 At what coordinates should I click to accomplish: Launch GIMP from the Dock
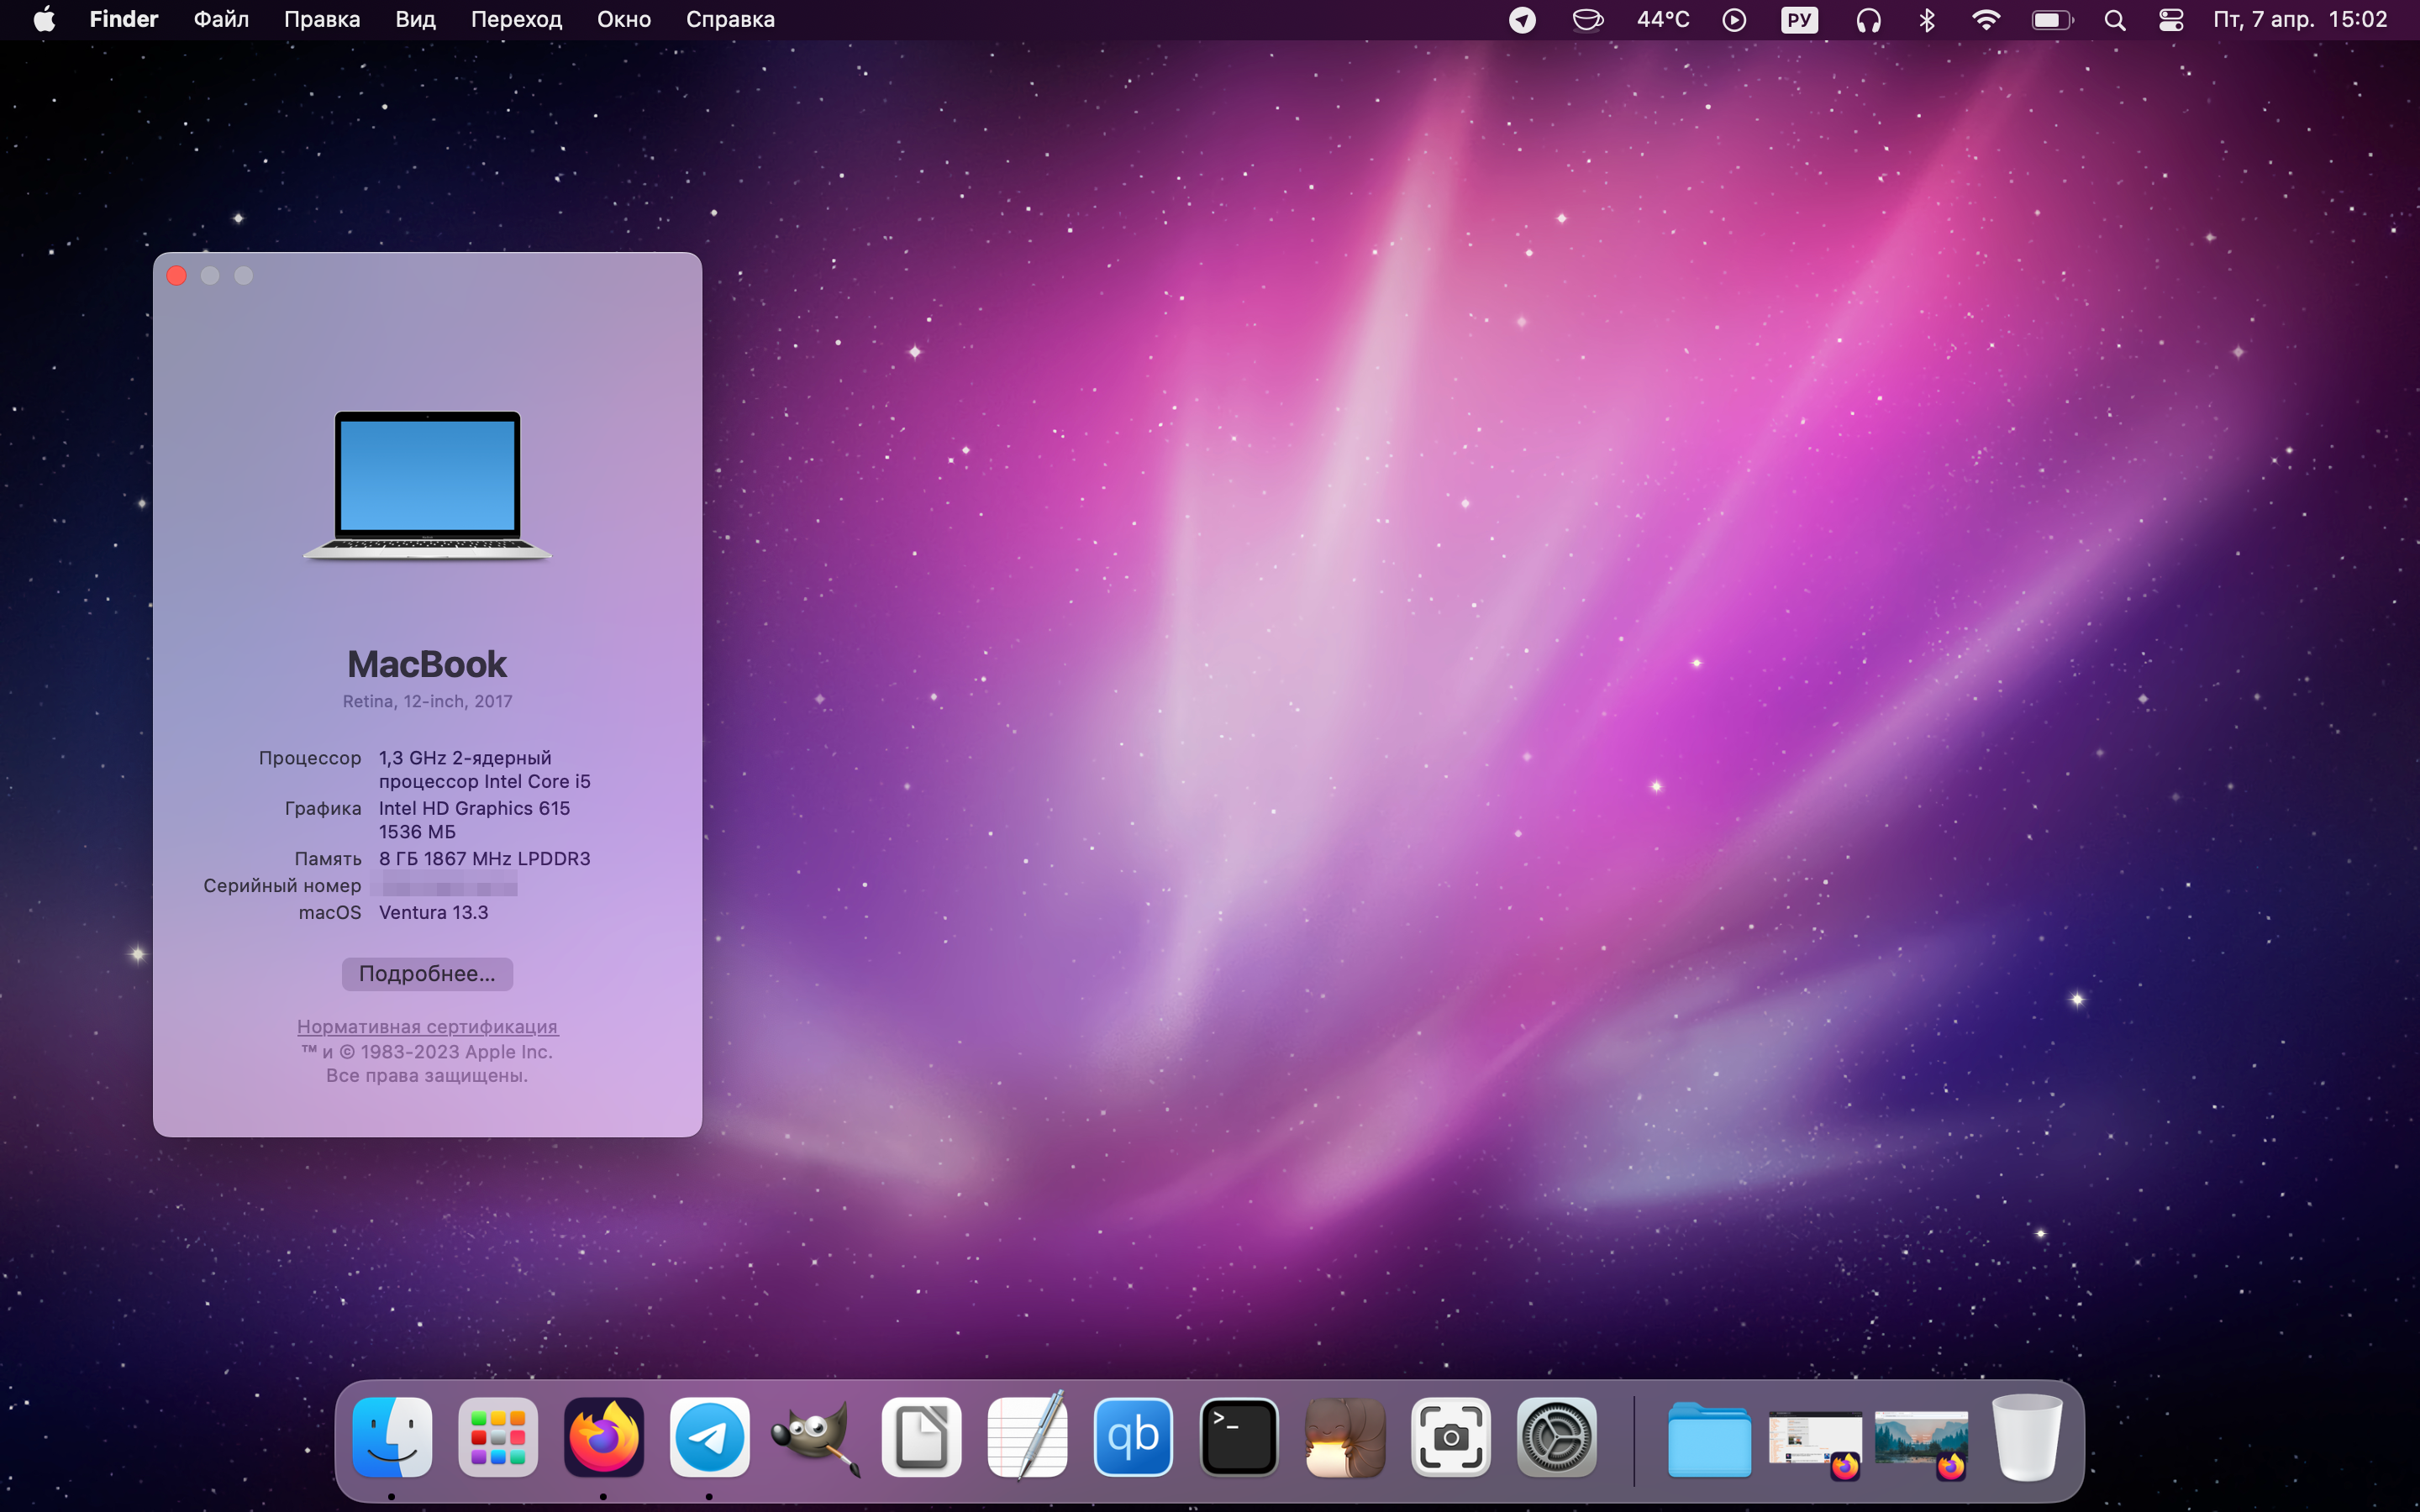coord(816,1438)
